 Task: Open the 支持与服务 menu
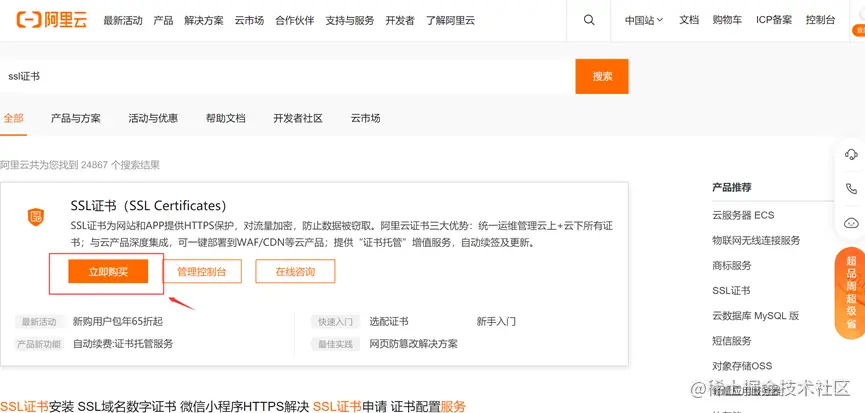pyautogui.click(x=350, y=20)
